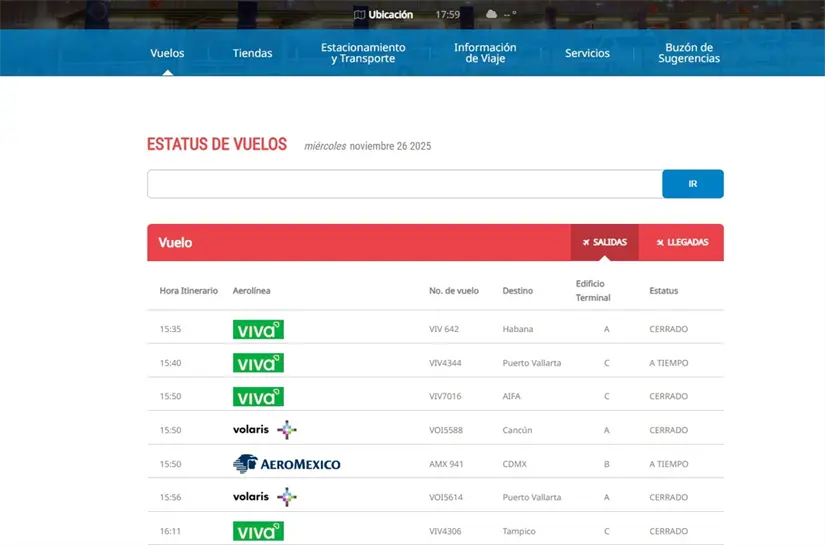Click the Volaris logo for flight VOI5588

point(265,430)
